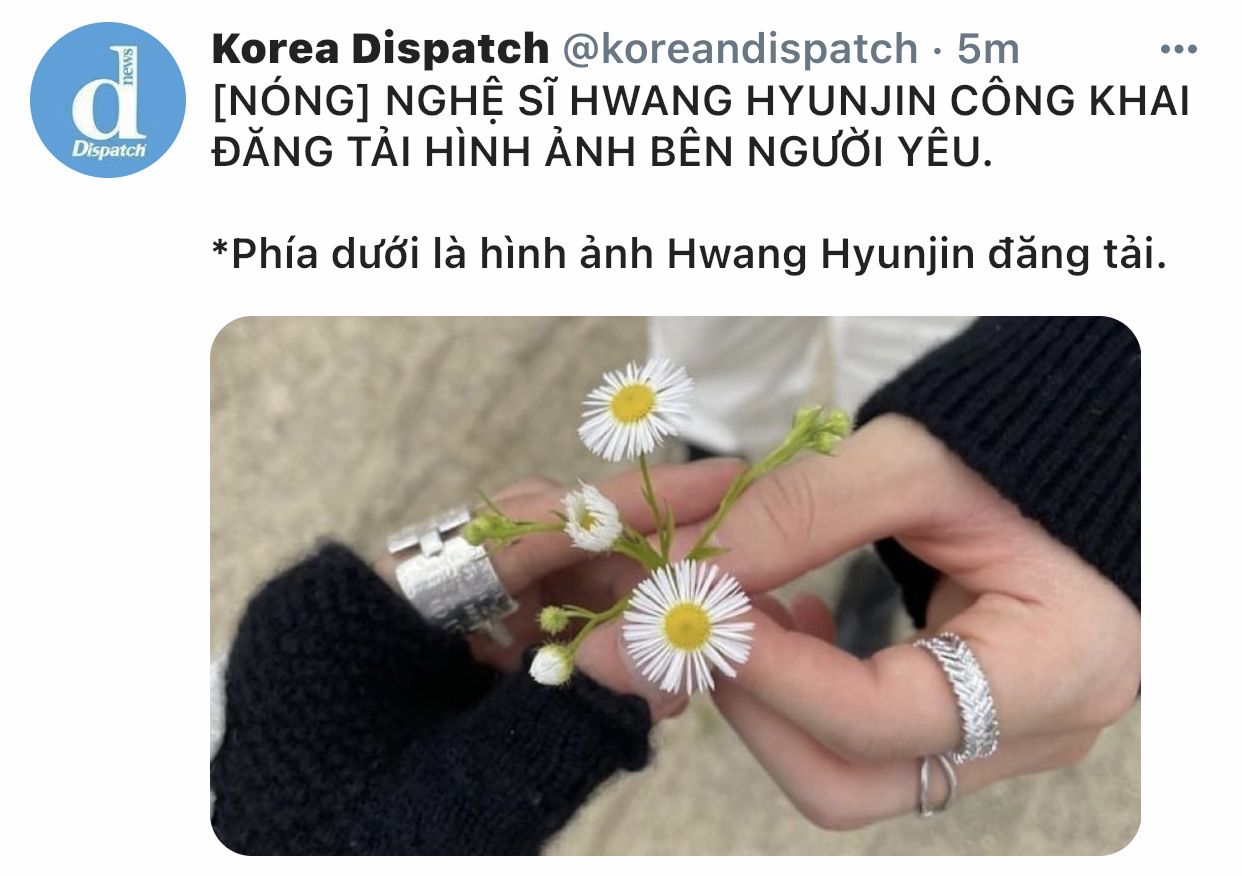This screenshot has height=876, width=1242.
Task: Click the Korea Dispatch display name
Action: tap(380, 49)
